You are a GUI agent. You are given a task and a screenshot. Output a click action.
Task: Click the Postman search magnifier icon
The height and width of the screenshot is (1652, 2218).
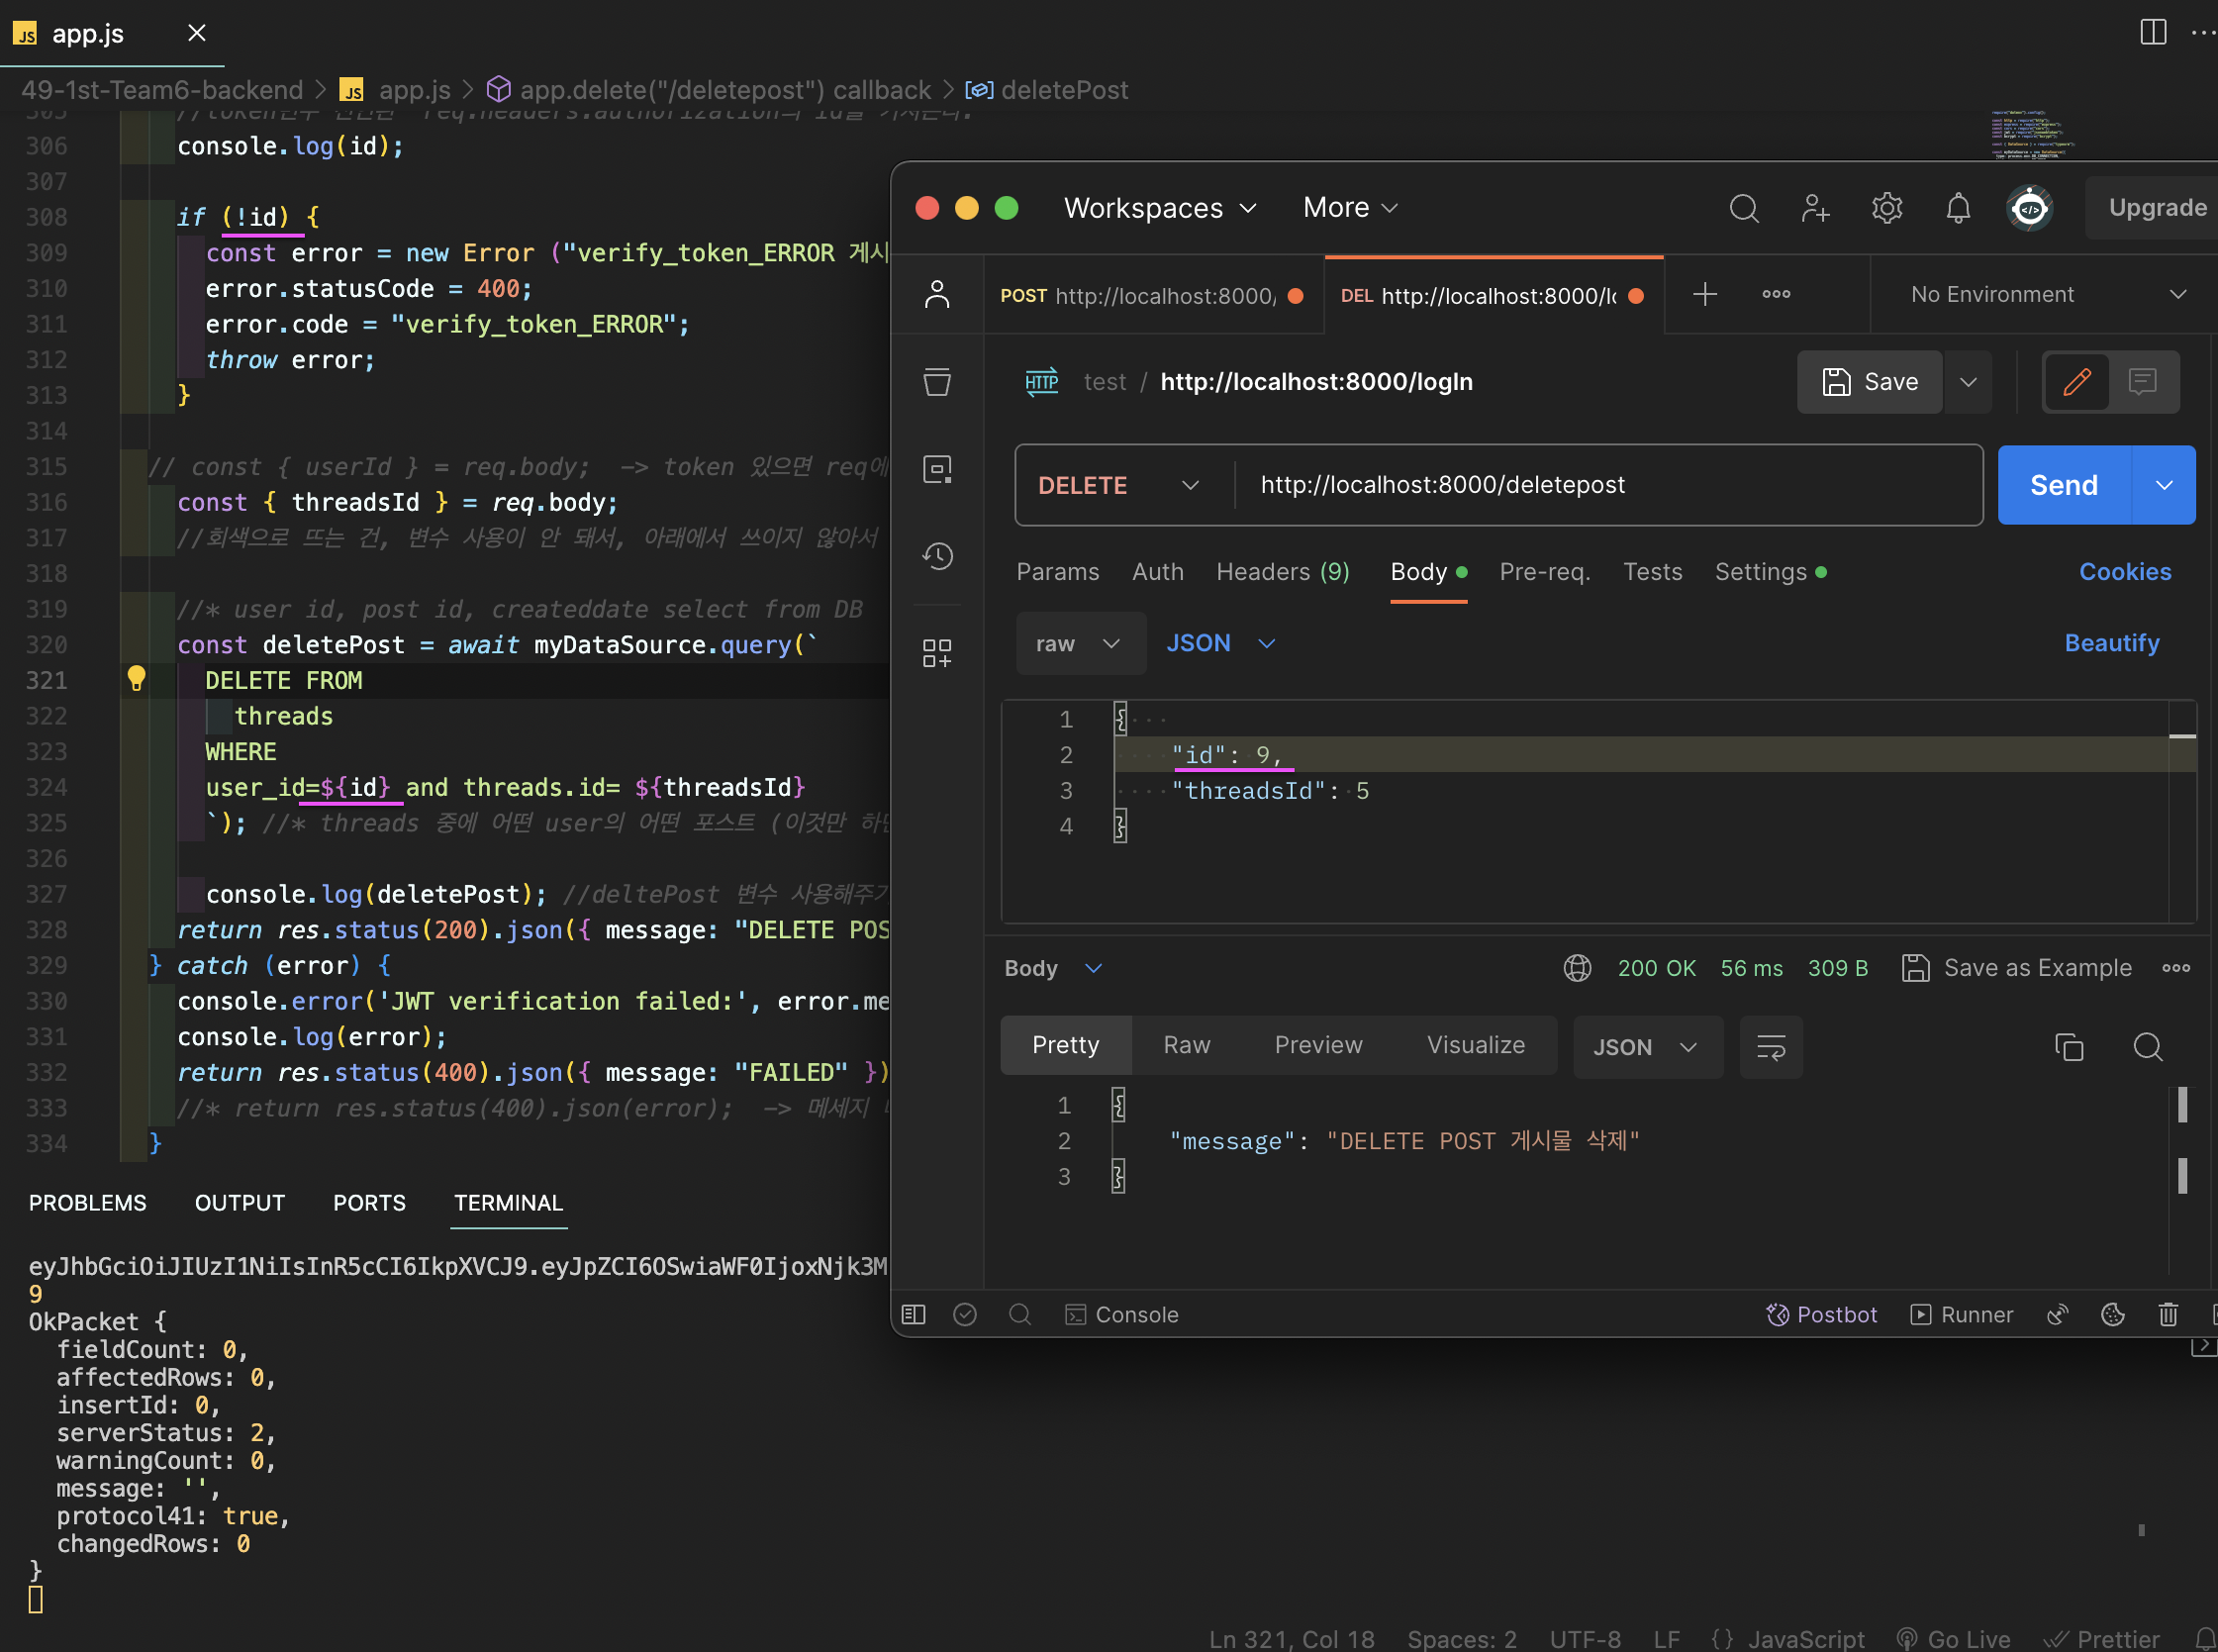click(1743, 208)
